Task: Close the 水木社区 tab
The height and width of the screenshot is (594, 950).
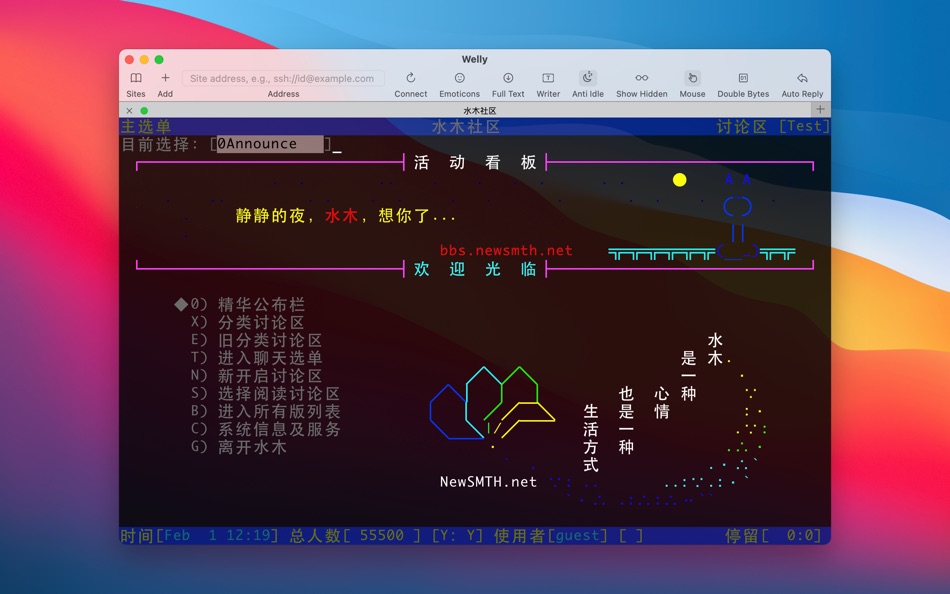Action: coord(129,110)
